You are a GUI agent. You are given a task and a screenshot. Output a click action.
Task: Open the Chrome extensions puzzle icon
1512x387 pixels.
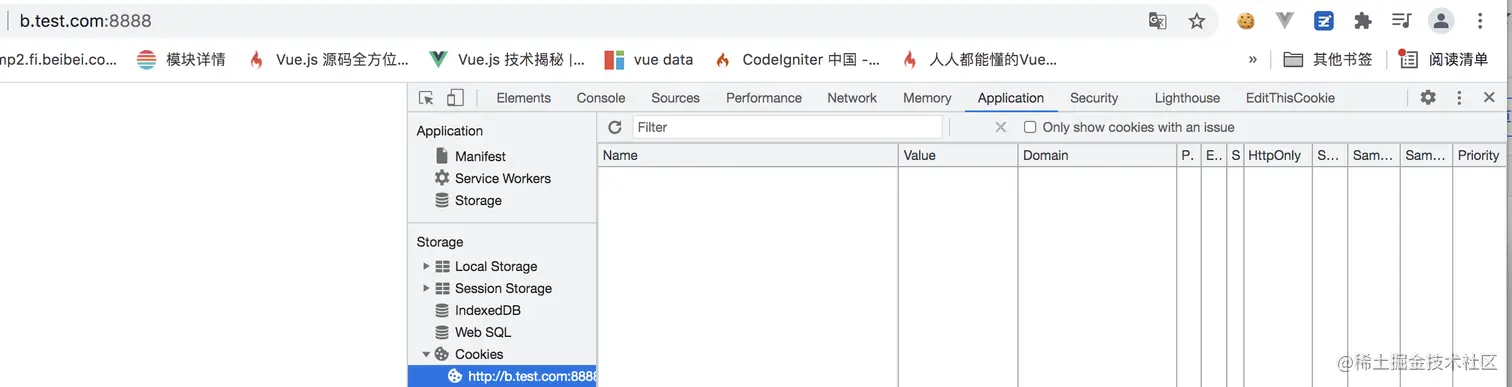point(1362,21)
